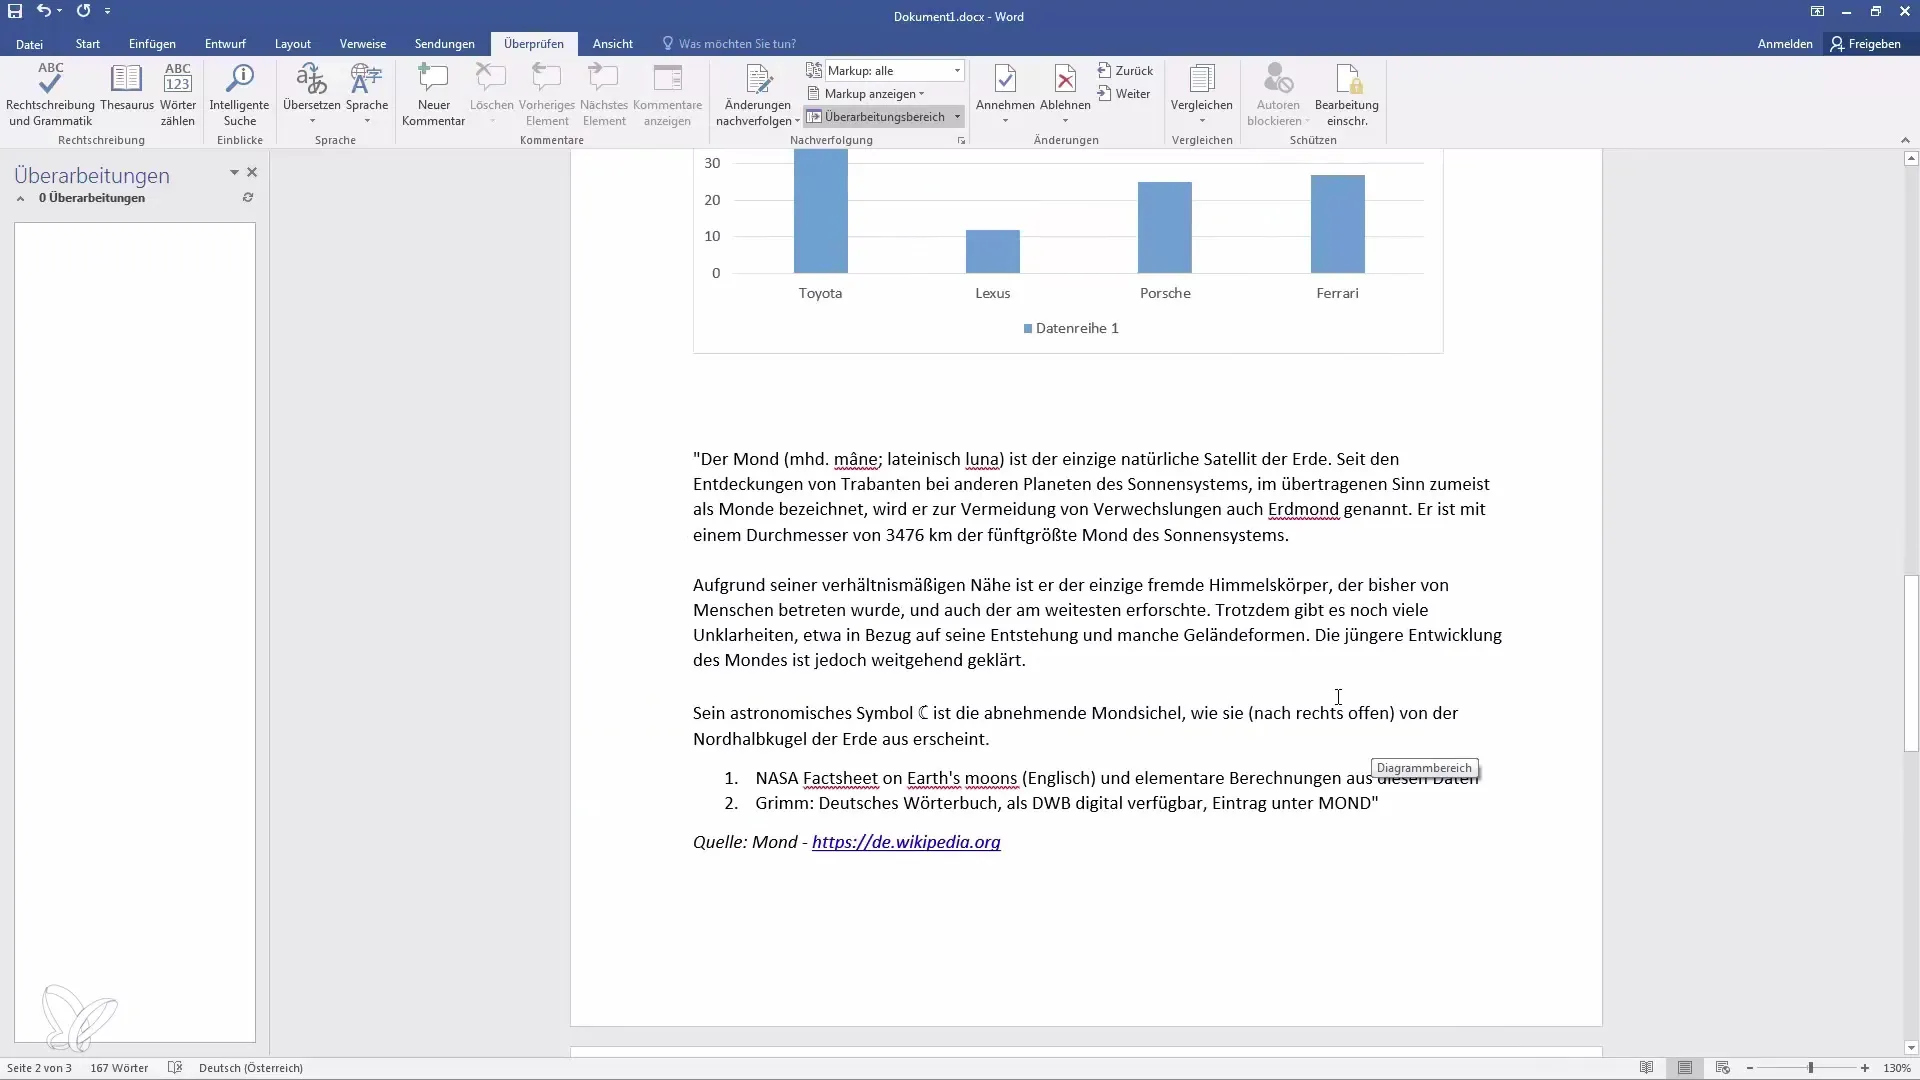Click zoom in plus button
The image size is (1920, 1080).
1865,1068
